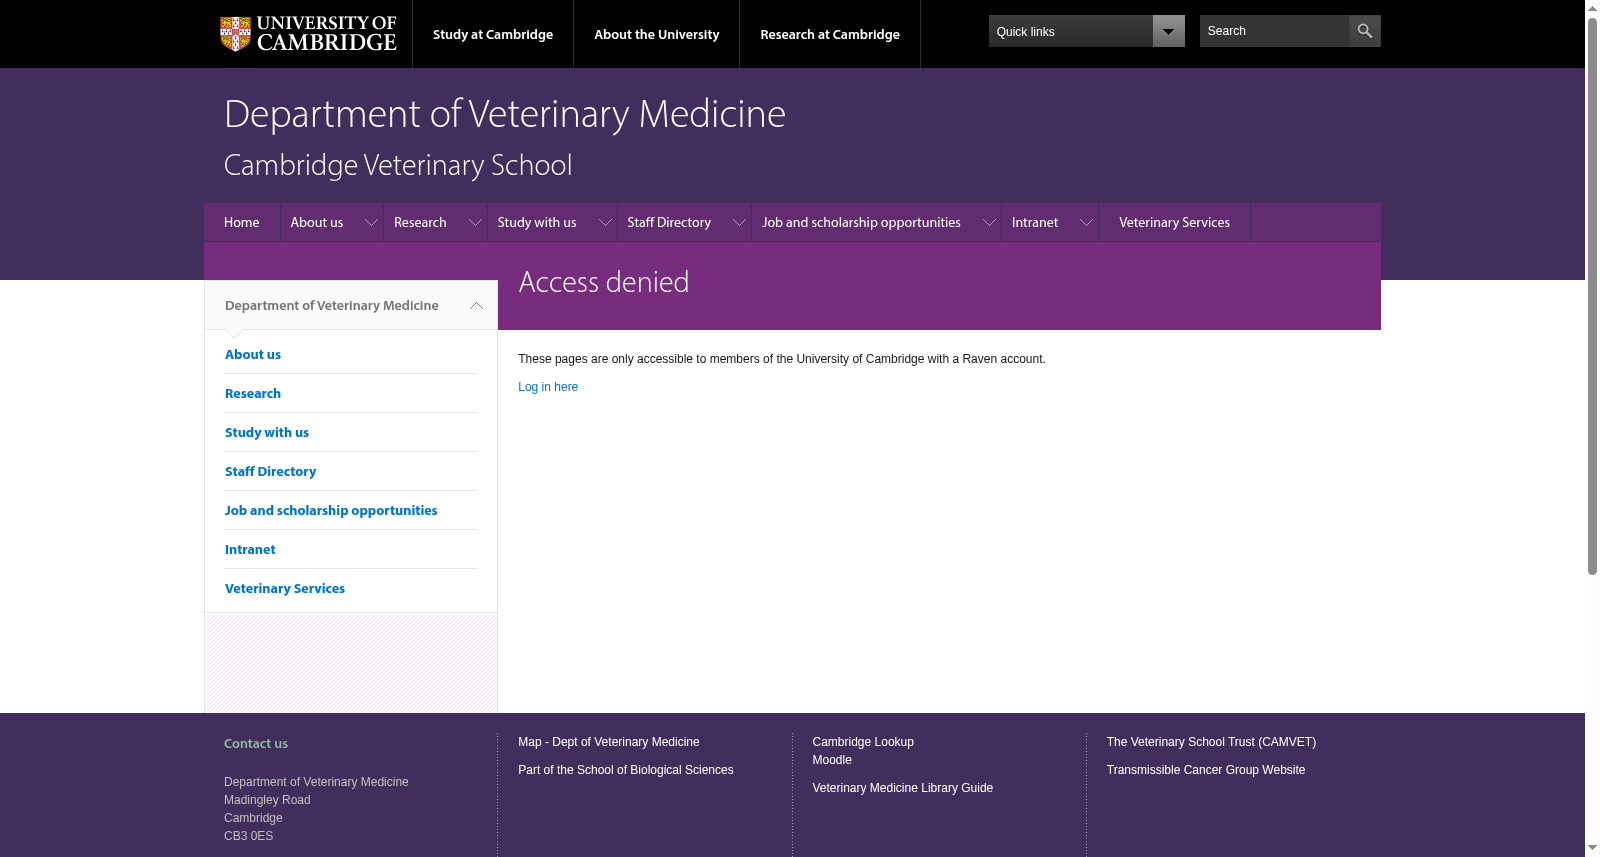The width and height of the screenshot is (1600, 857).
Task: Select Study with us in the purple navbar
Action: [x=537, y=222]
